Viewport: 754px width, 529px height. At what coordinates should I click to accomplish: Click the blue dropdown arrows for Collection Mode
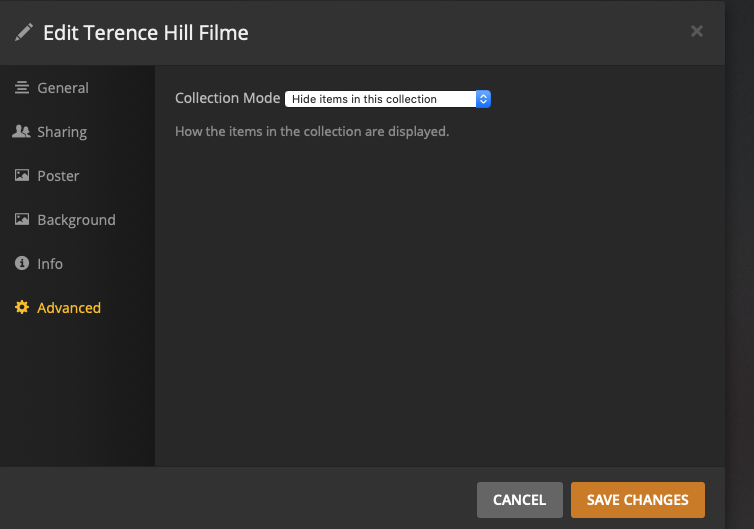483,99
